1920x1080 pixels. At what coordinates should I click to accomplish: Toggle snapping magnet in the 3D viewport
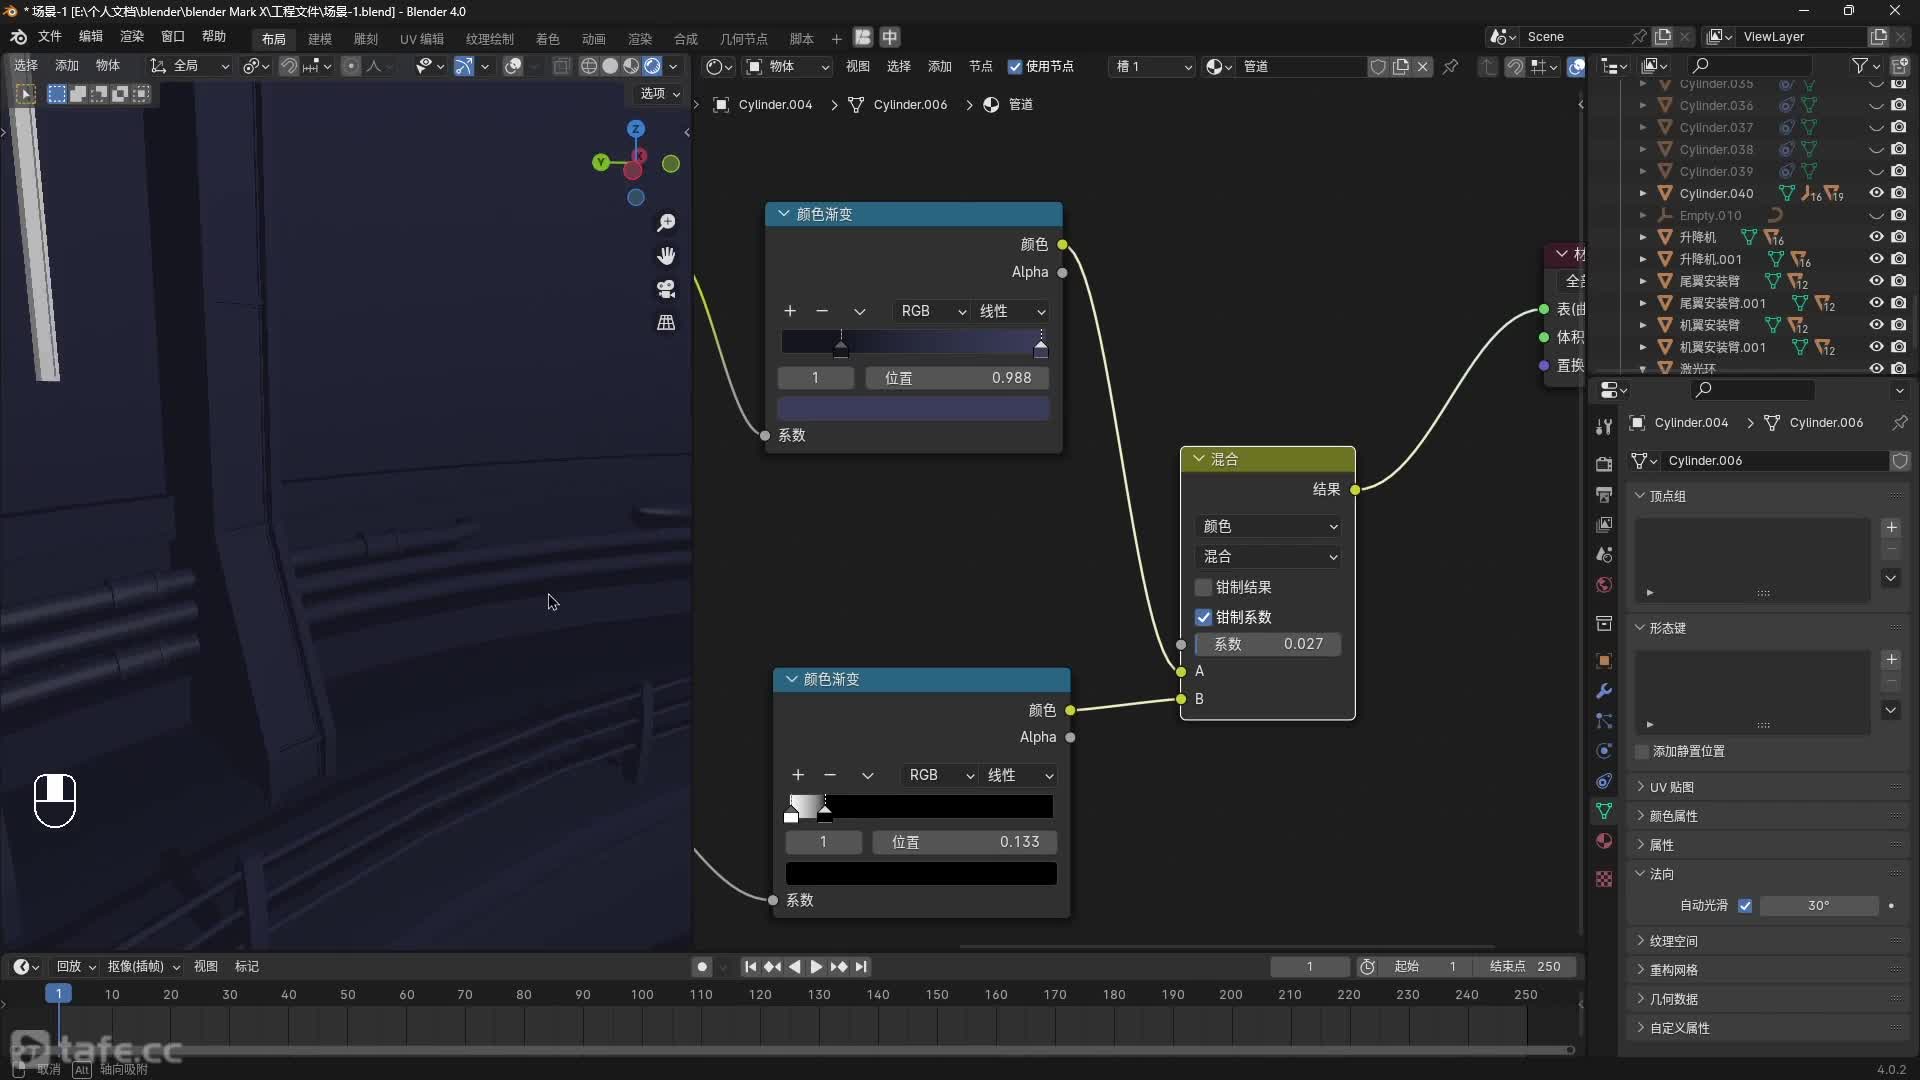pyautogui.click(x=288, y=66)
